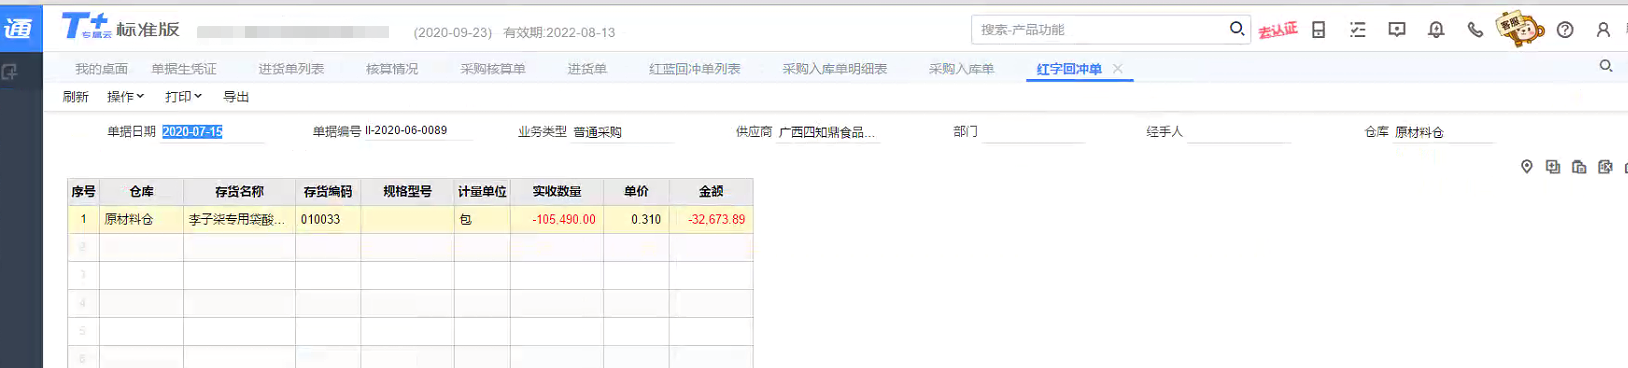Open the message chat icon in header

tap(1397, 30)
